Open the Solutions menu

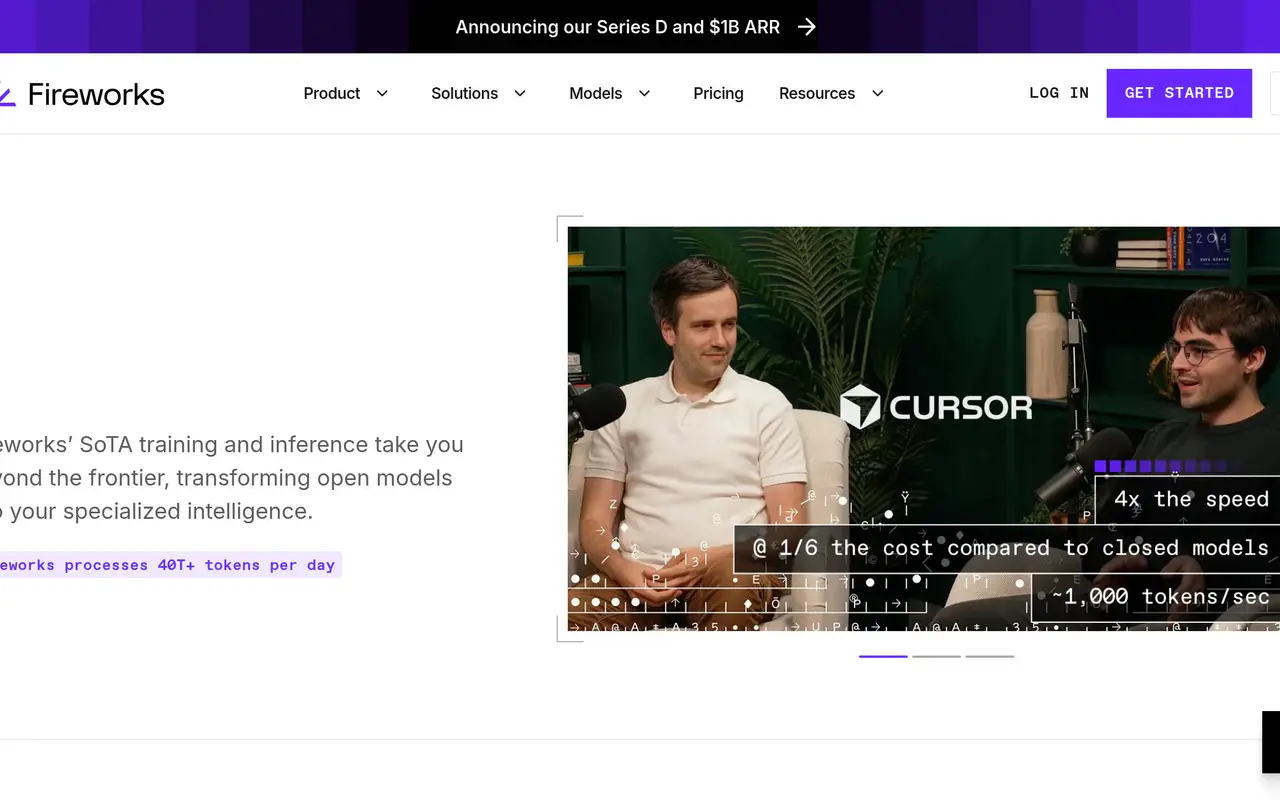click(x=464, y=93)
